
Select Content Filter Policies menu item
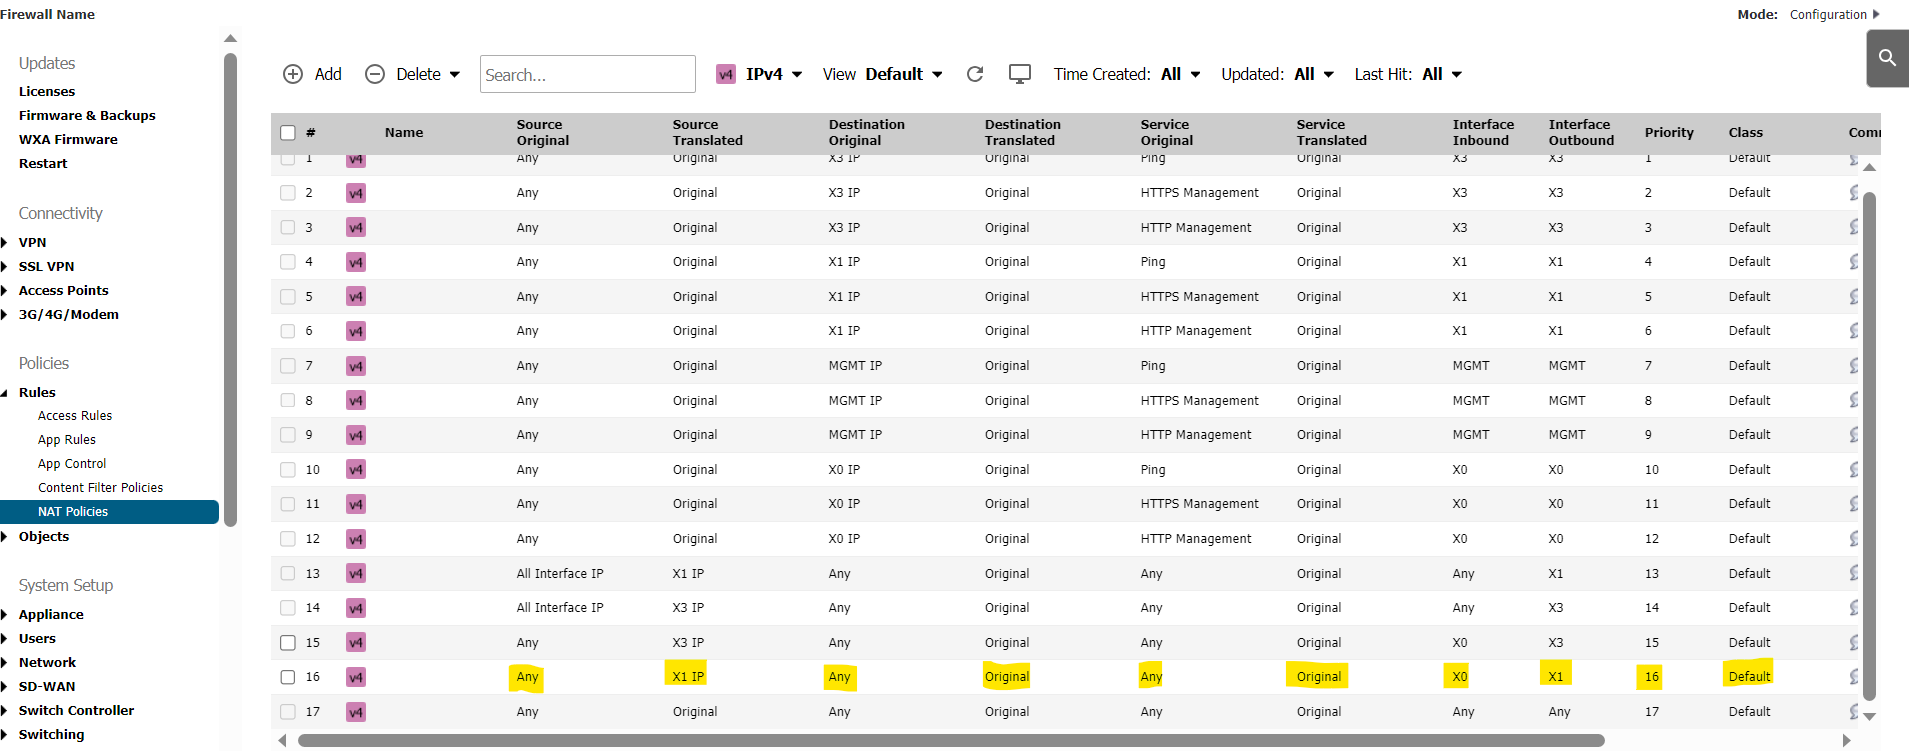click(100, 488)
